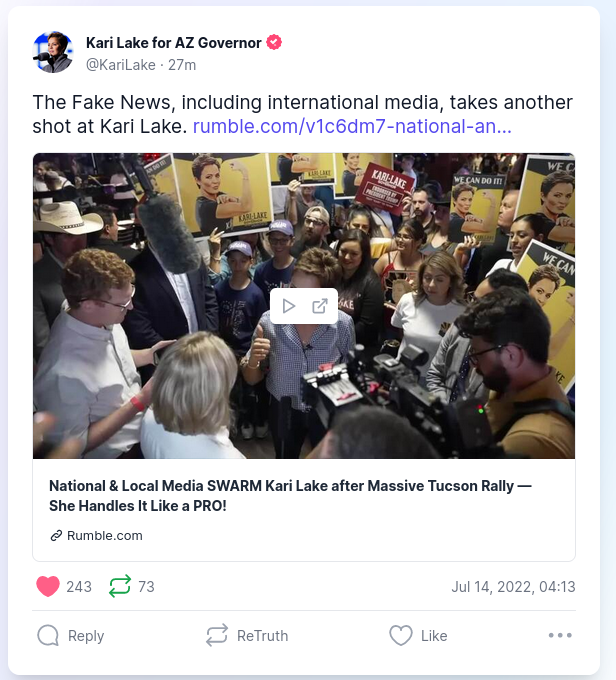Click the 'Kari Lake for AZ Governor' name
Screen dimensions: 616x680
174,43
